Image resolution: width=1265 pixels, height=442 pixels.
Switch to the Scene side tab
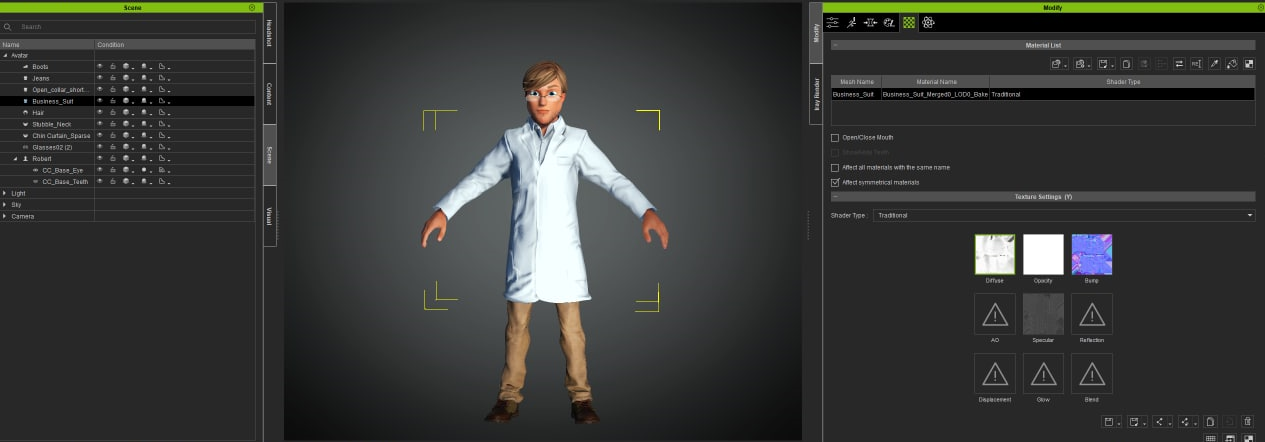click(270, 154)
